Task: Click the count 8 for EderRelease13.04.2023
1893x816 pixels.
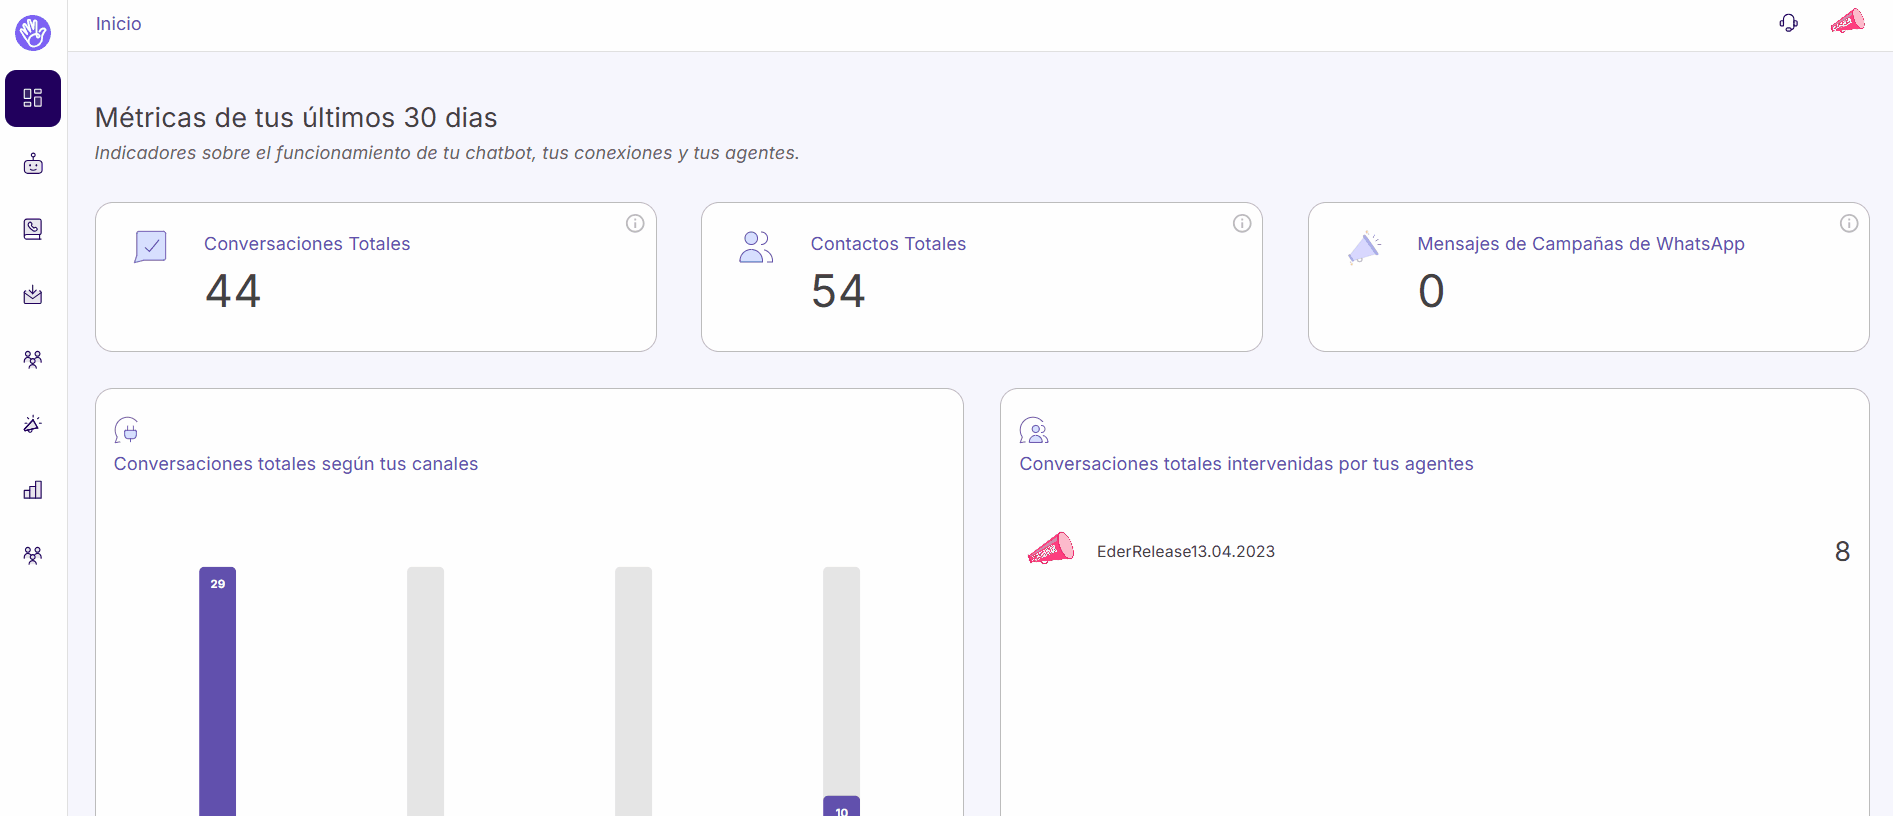Action: pos(1842,551)
